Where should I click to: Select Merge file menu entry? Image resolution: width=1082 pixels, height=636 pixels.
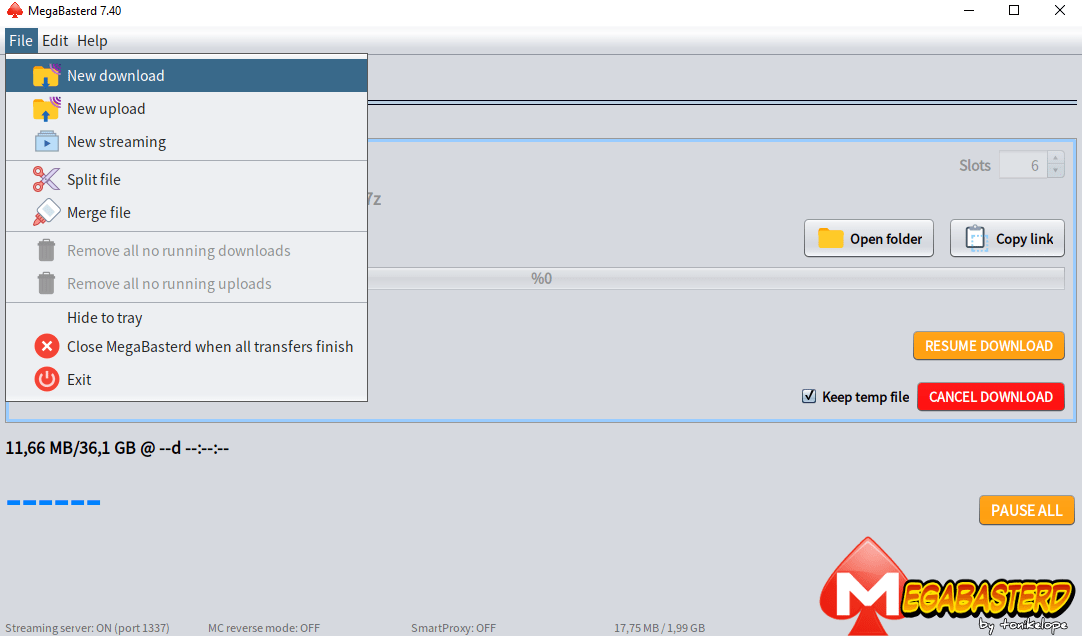186,212
